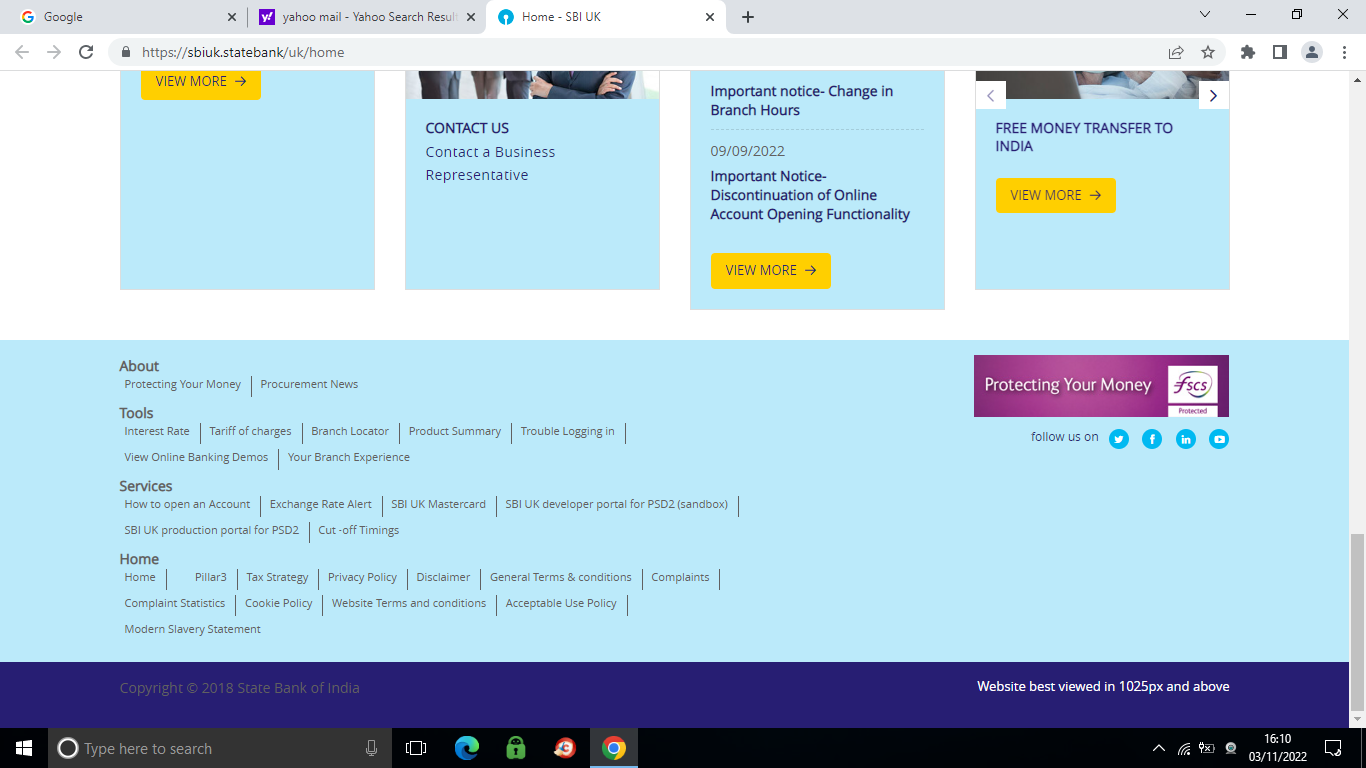The image size is (1366, 768).
Task: Close the Home - SBI UK tab
Action: pos(710,17)
